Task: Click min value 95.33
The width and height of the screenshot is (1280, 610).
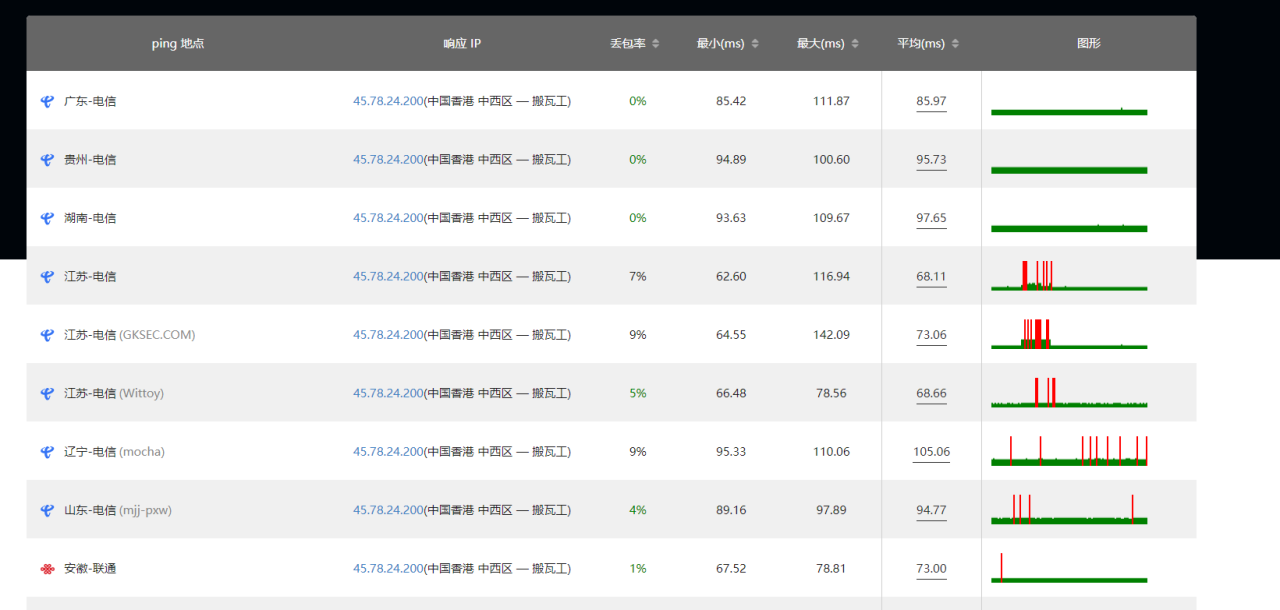Action: click(731, 452)
